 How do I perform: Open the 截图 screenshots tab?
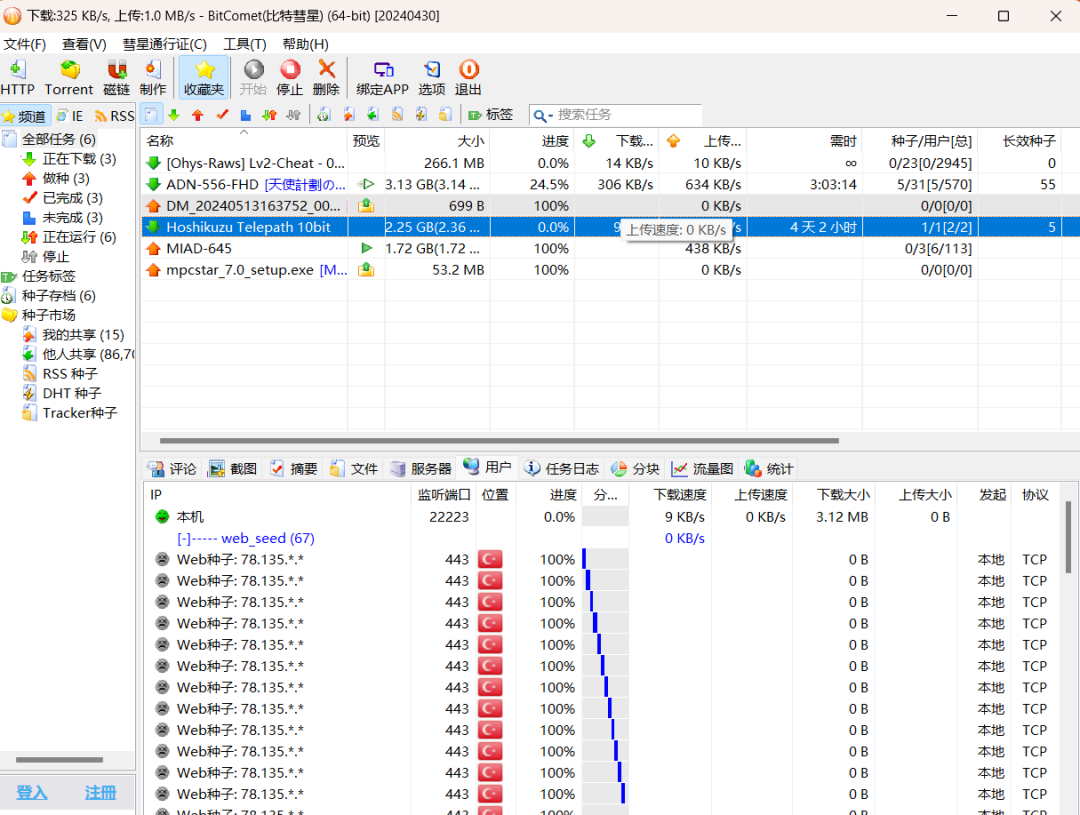click(x=233, y=469)
